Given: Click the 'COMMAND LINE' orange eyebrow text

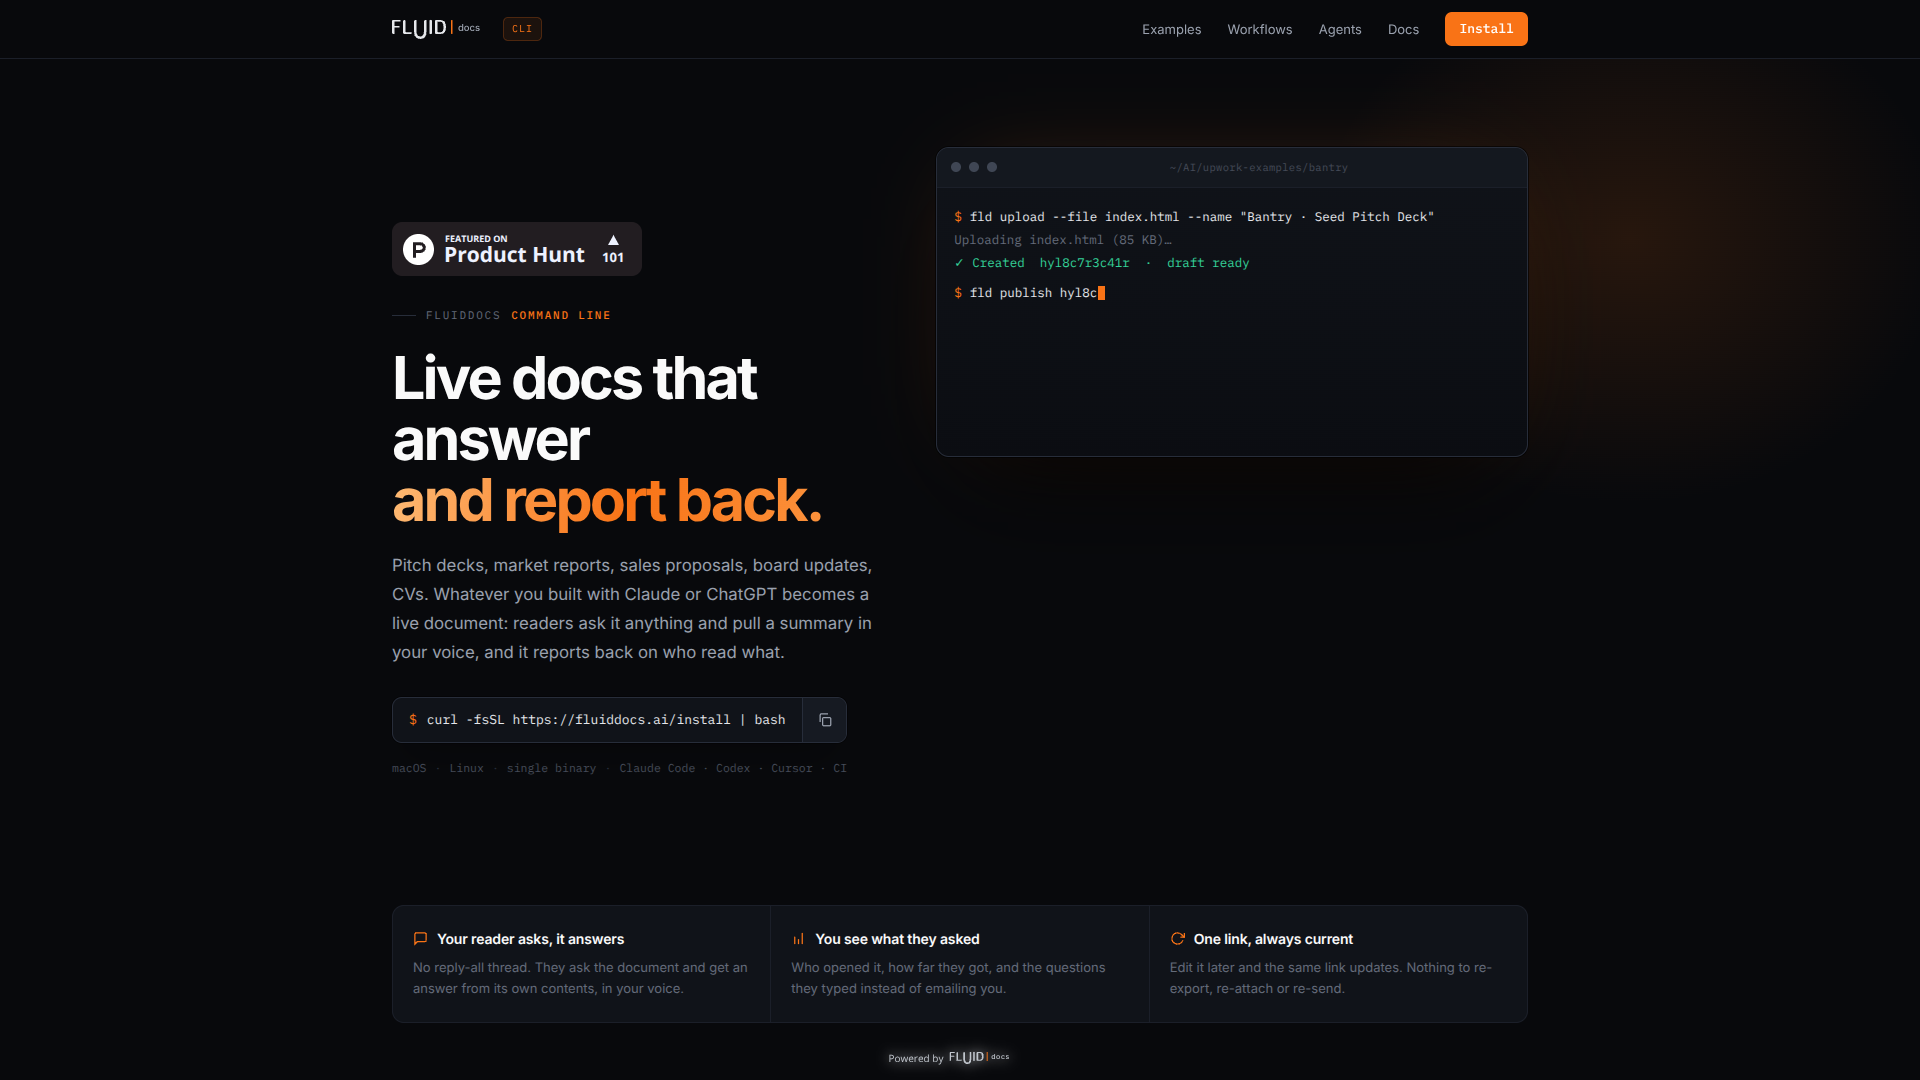Looking at the screenshot, I should pos(561,316).
